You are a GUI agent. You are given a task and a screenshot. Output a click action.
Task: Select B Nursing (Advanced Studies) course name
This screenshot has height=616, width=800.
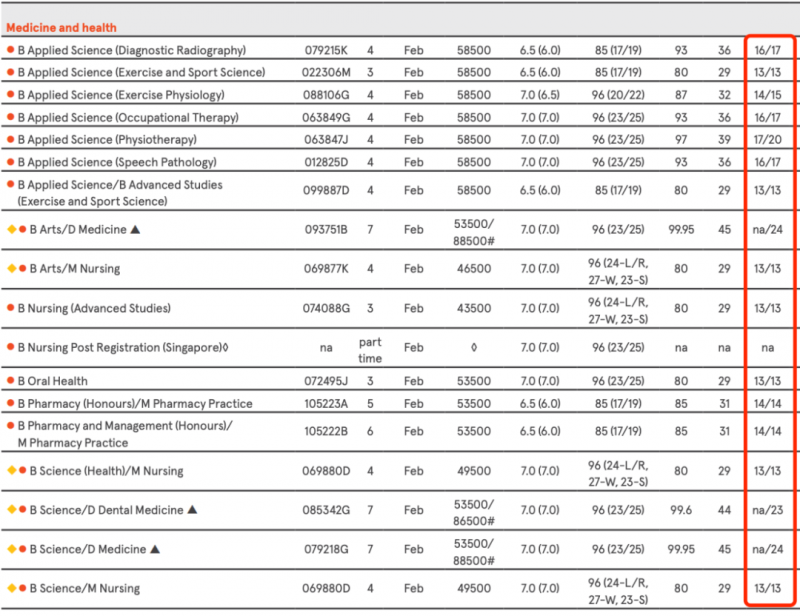94,308
